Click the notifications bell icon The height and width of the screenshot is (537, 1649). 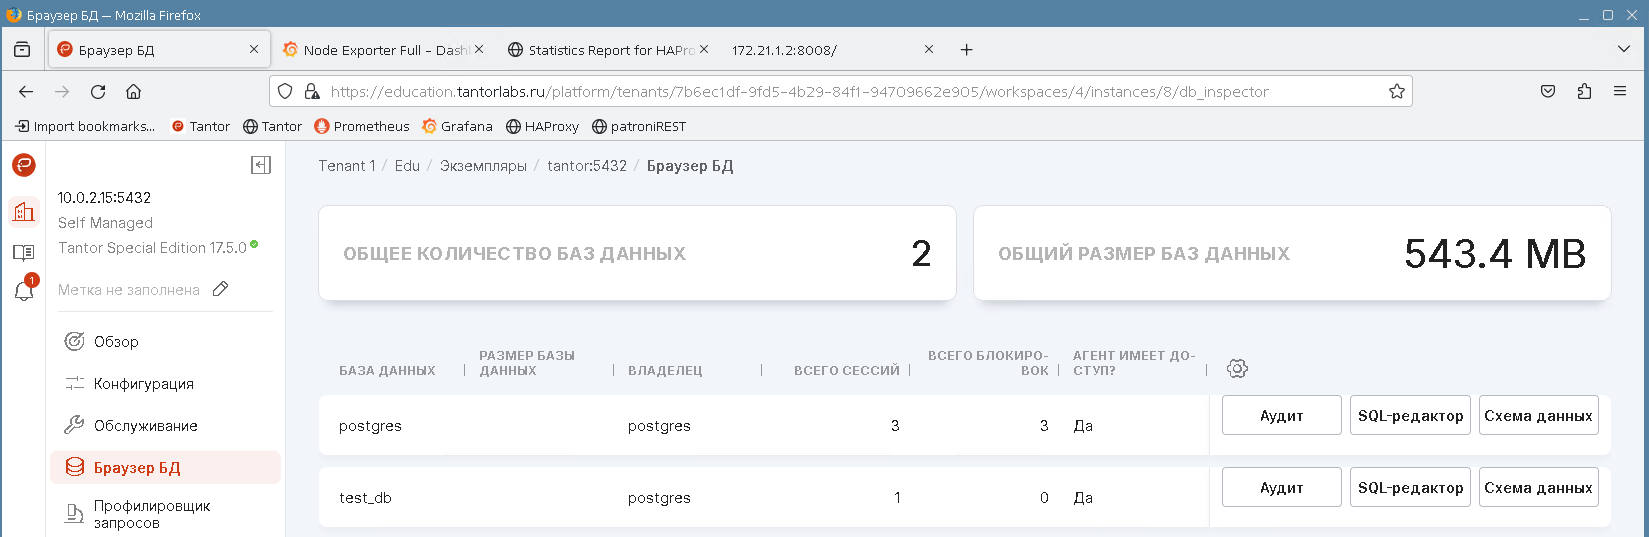23,291
